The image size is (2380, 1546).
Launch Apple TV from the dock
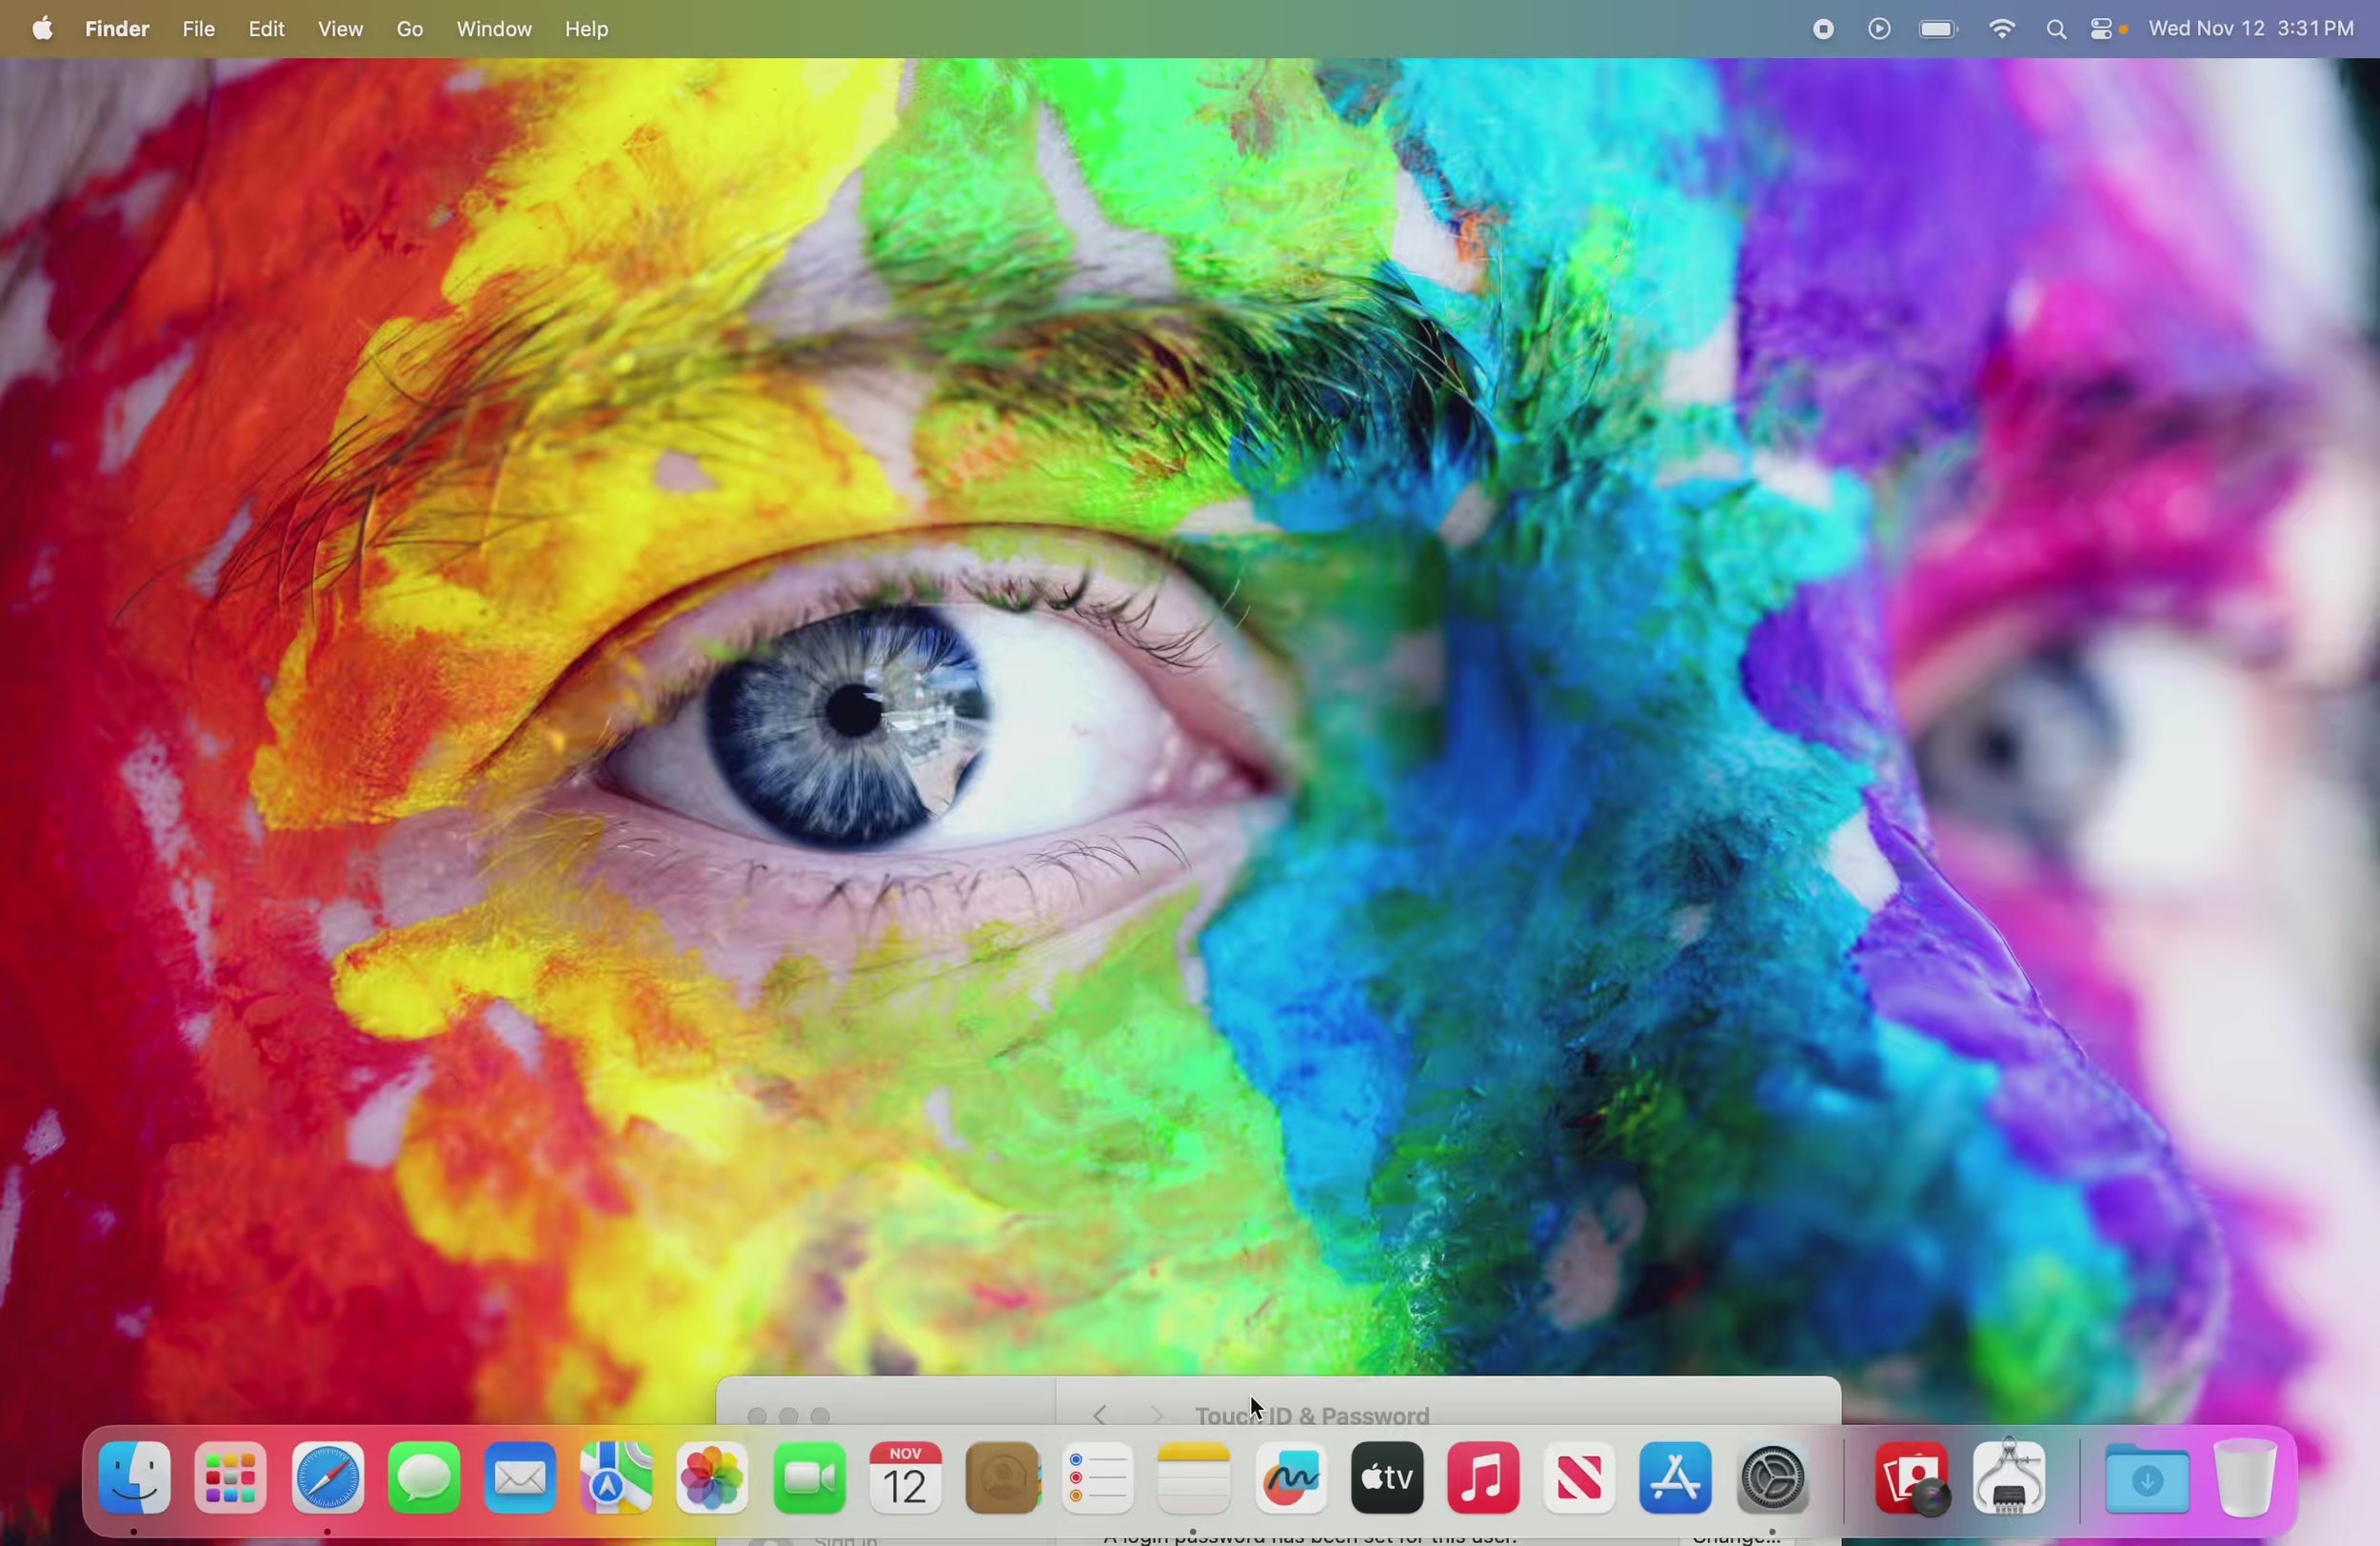(1387, 1479)
